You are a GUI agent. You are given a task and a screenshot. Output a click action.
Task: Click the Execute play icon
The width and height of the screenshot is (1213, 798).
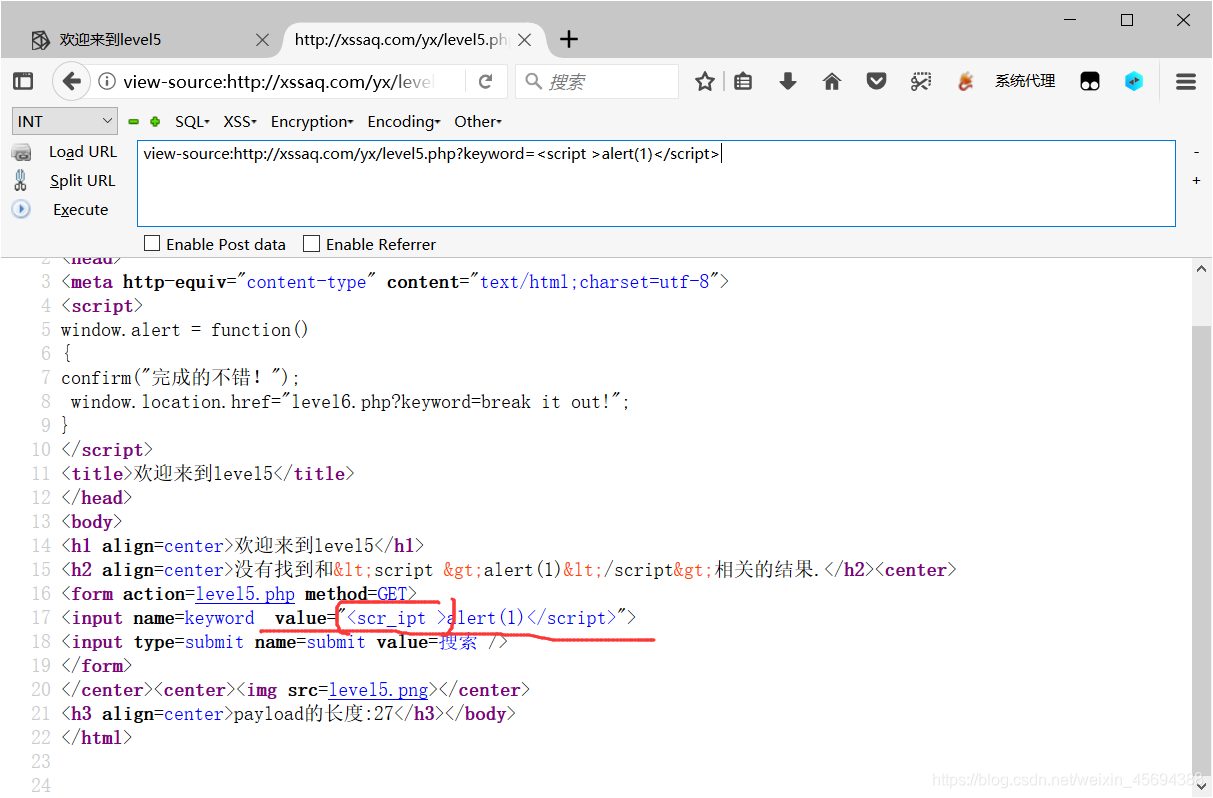pos(21,209)
